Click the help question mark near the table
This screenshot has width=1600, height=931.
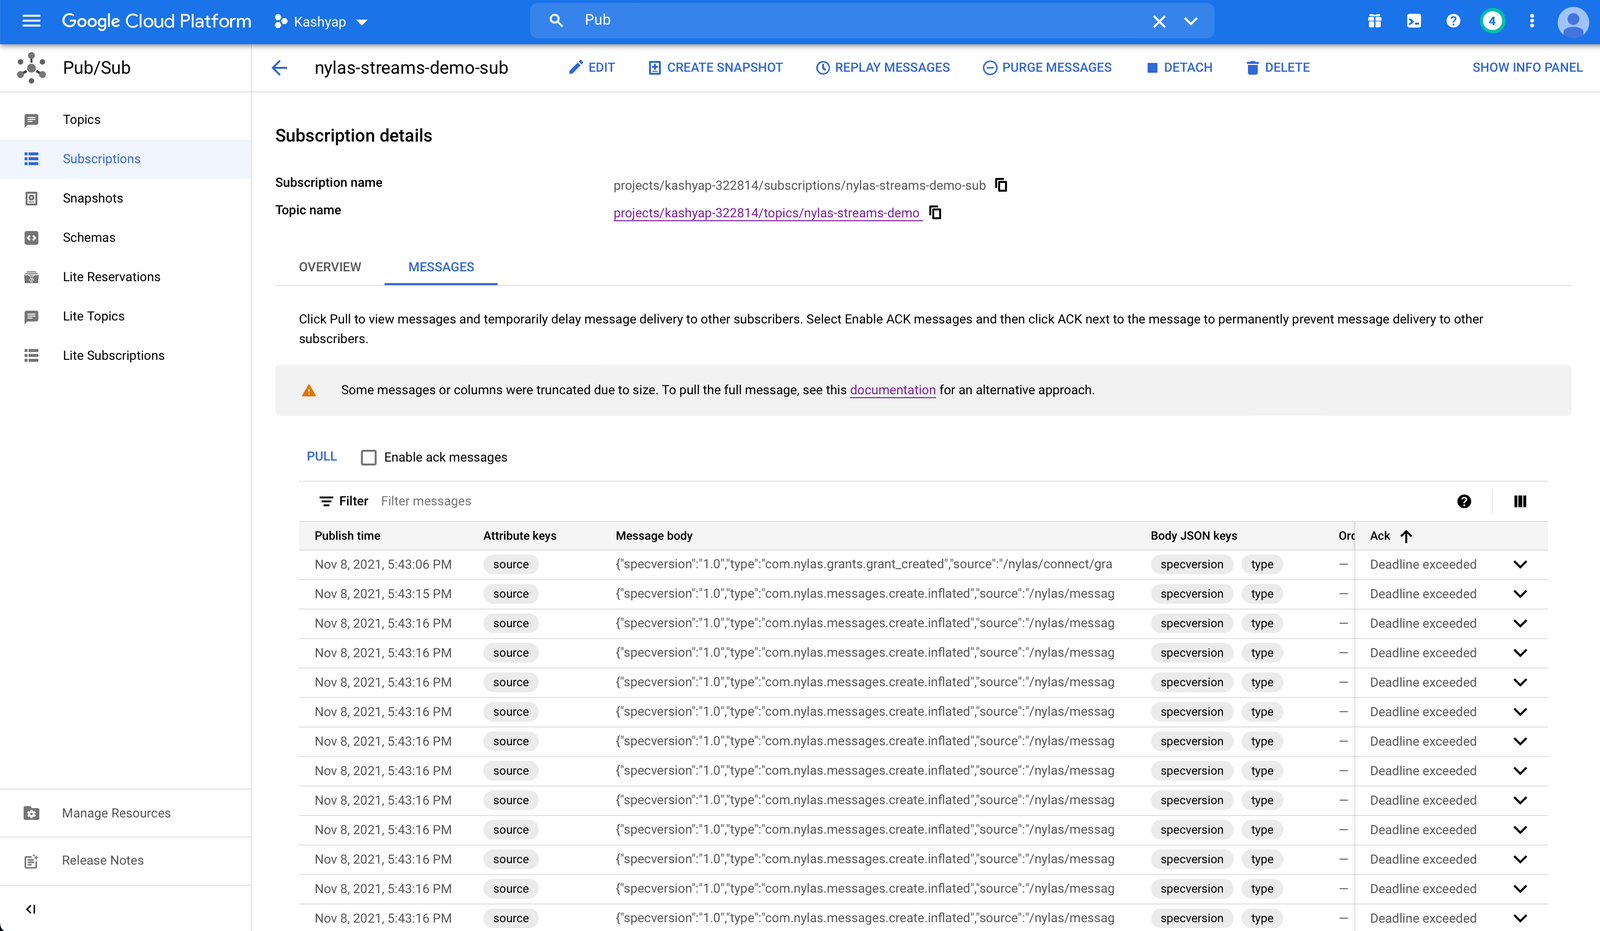pos(1464,501)
